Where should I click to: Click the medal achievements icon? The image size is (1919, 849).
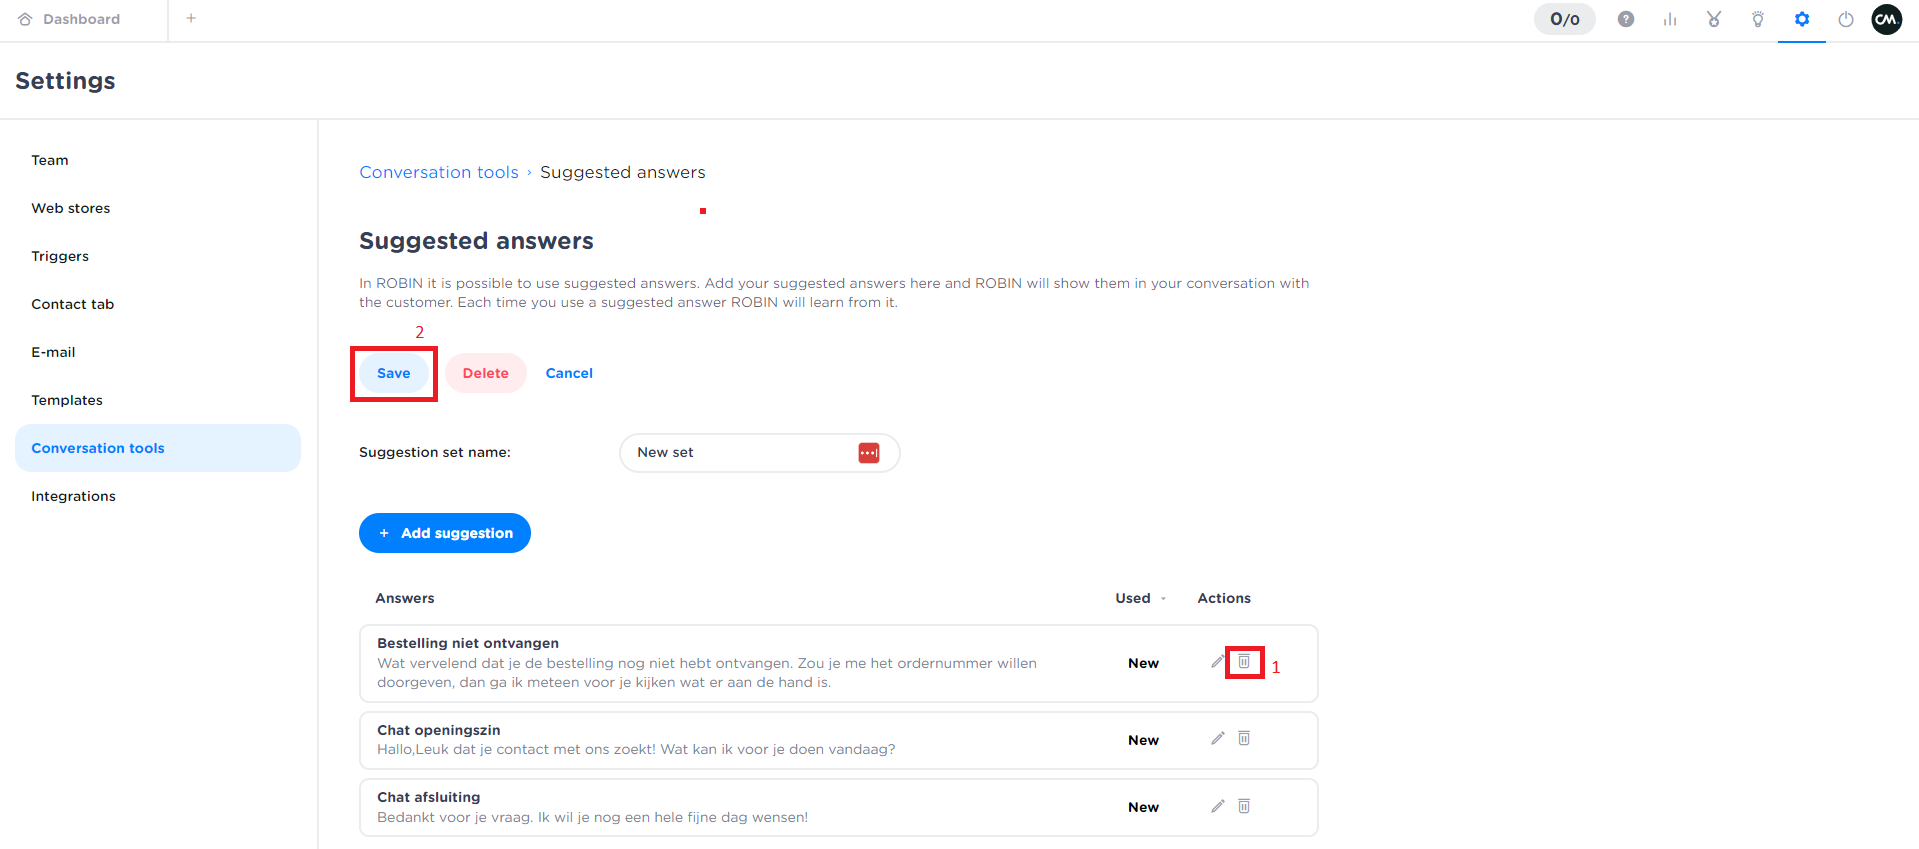1714,19
